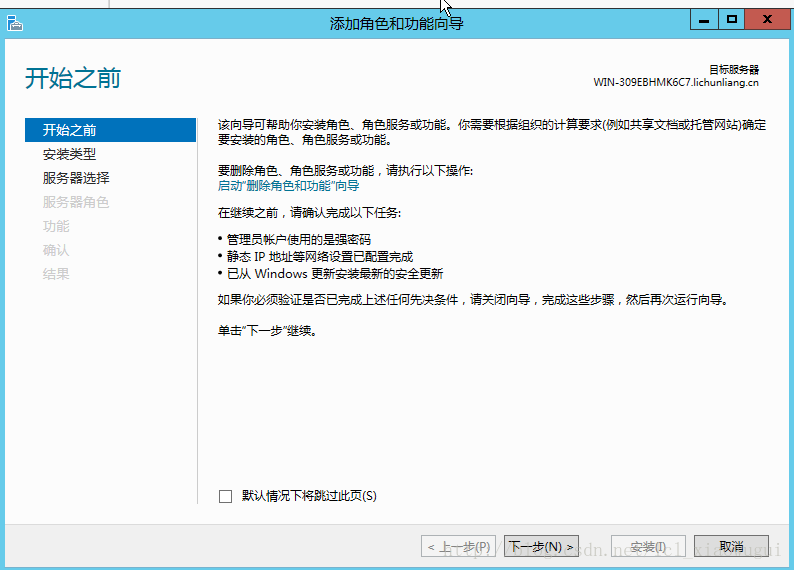Click the 管理员帐户使用的是强密码 bullet text

pos(299,239)
